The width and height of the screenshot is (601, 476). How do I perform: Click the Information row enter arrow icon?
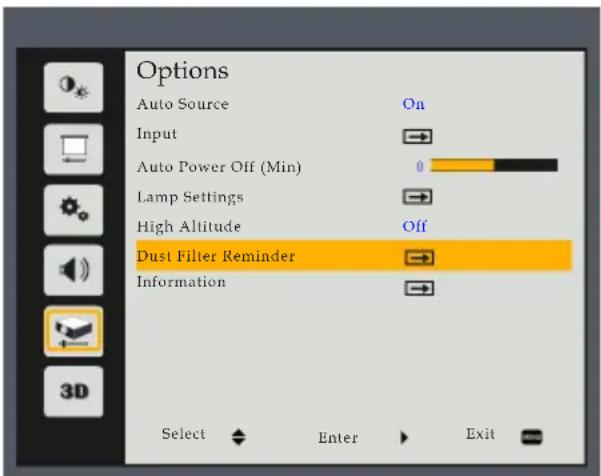click(419, 288)
